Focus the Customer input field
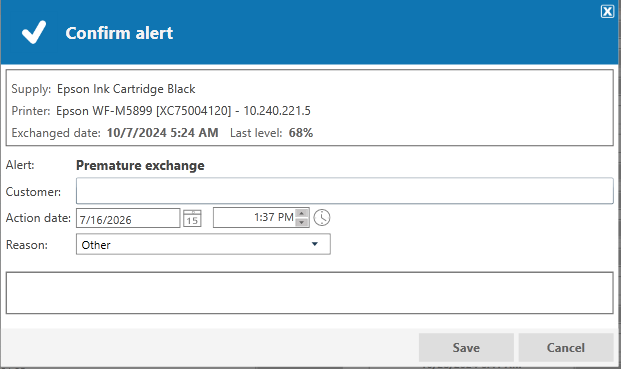Image resolution: width=621 pixels, height=369 pixels. click(x=345, y=191)
